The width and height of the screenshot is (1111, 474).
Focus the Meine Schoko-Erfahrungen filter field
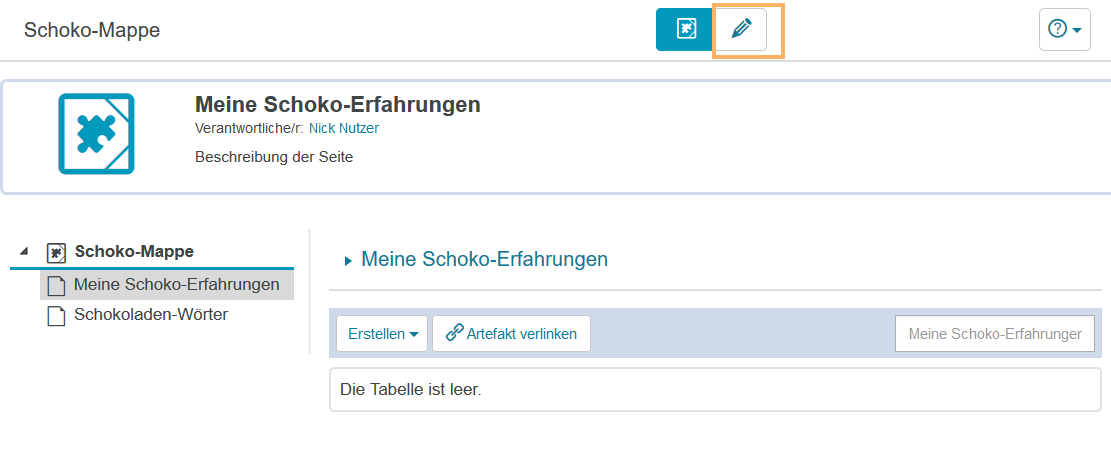click(x=994, y=334)
